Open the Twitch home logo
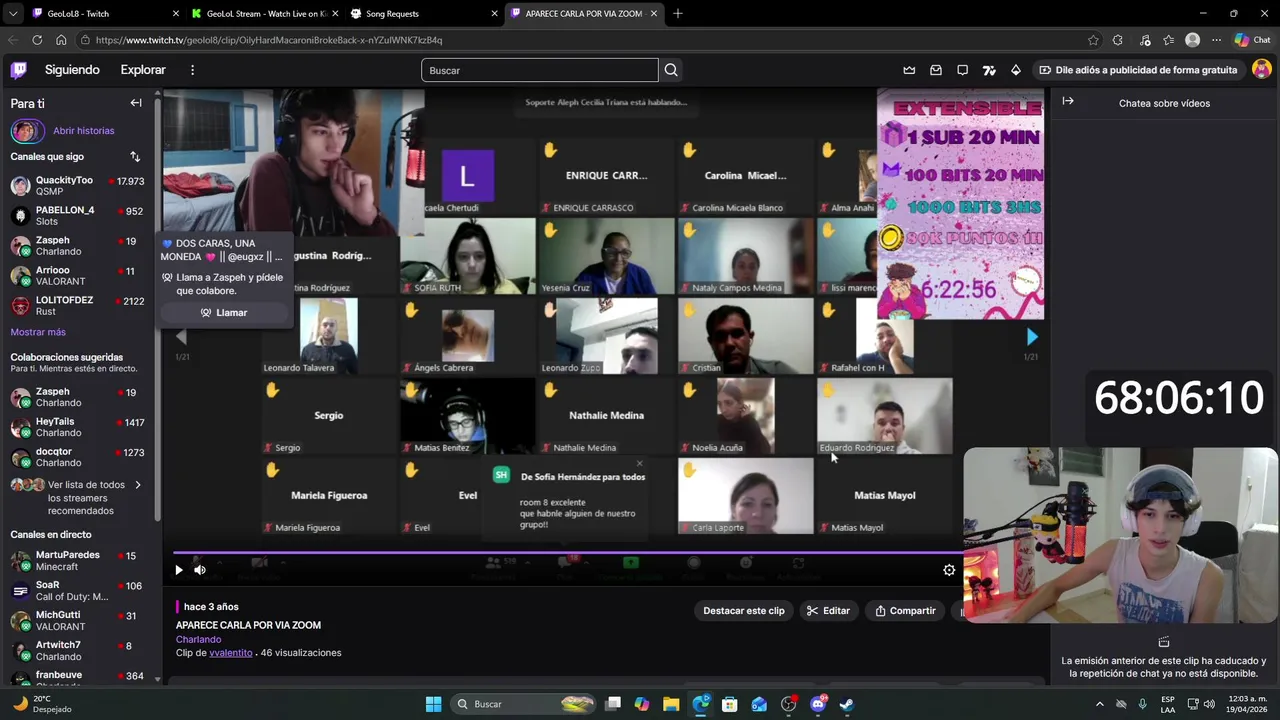Screen dimensions: 1280x720 [19, 70]
